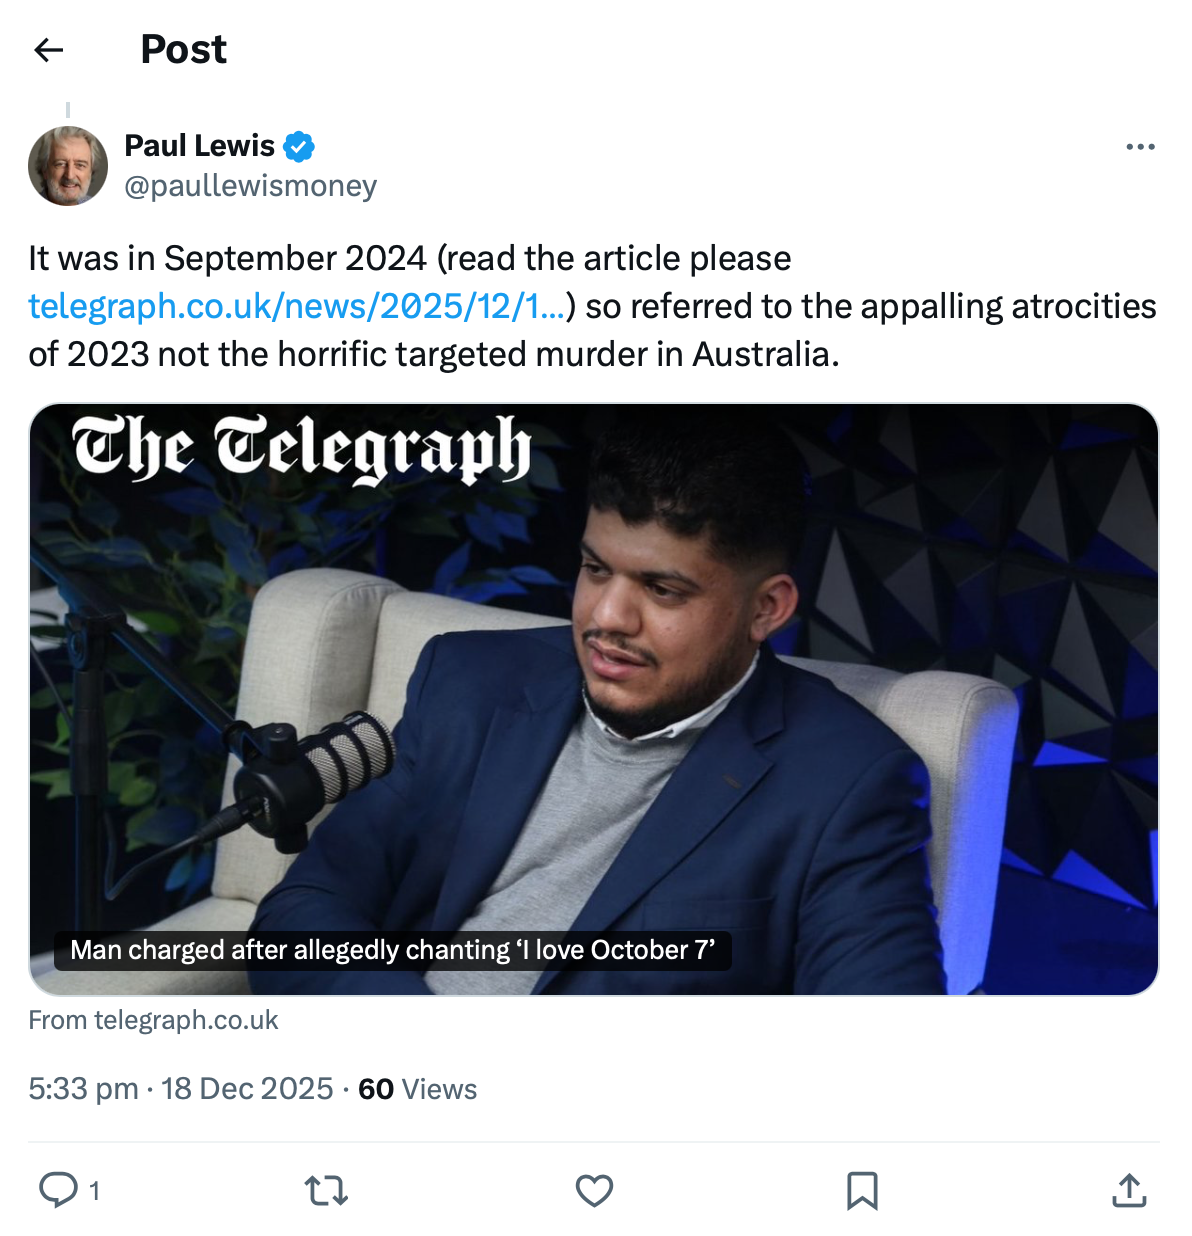
Task: Bookmark this post
Action: 862,1190
